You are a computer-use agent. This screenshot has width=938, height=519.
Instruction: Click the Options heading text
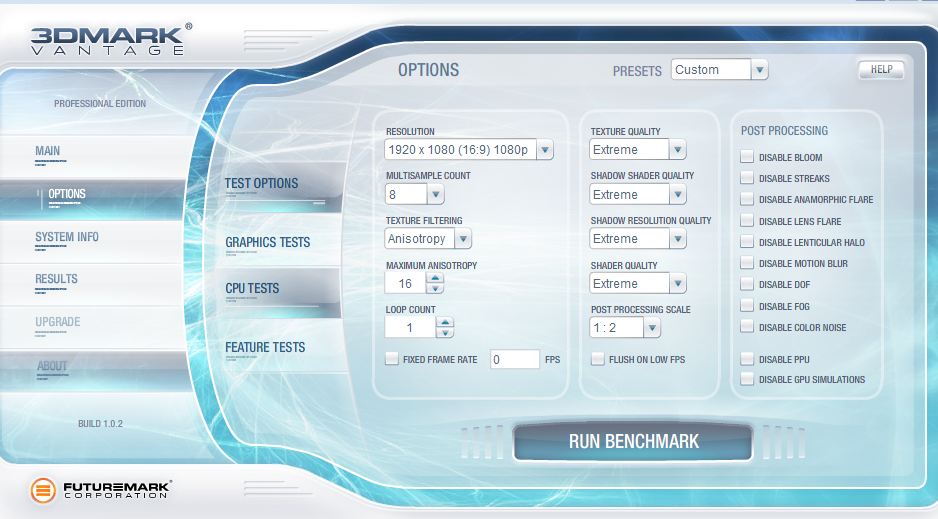(x=428, y=70)
